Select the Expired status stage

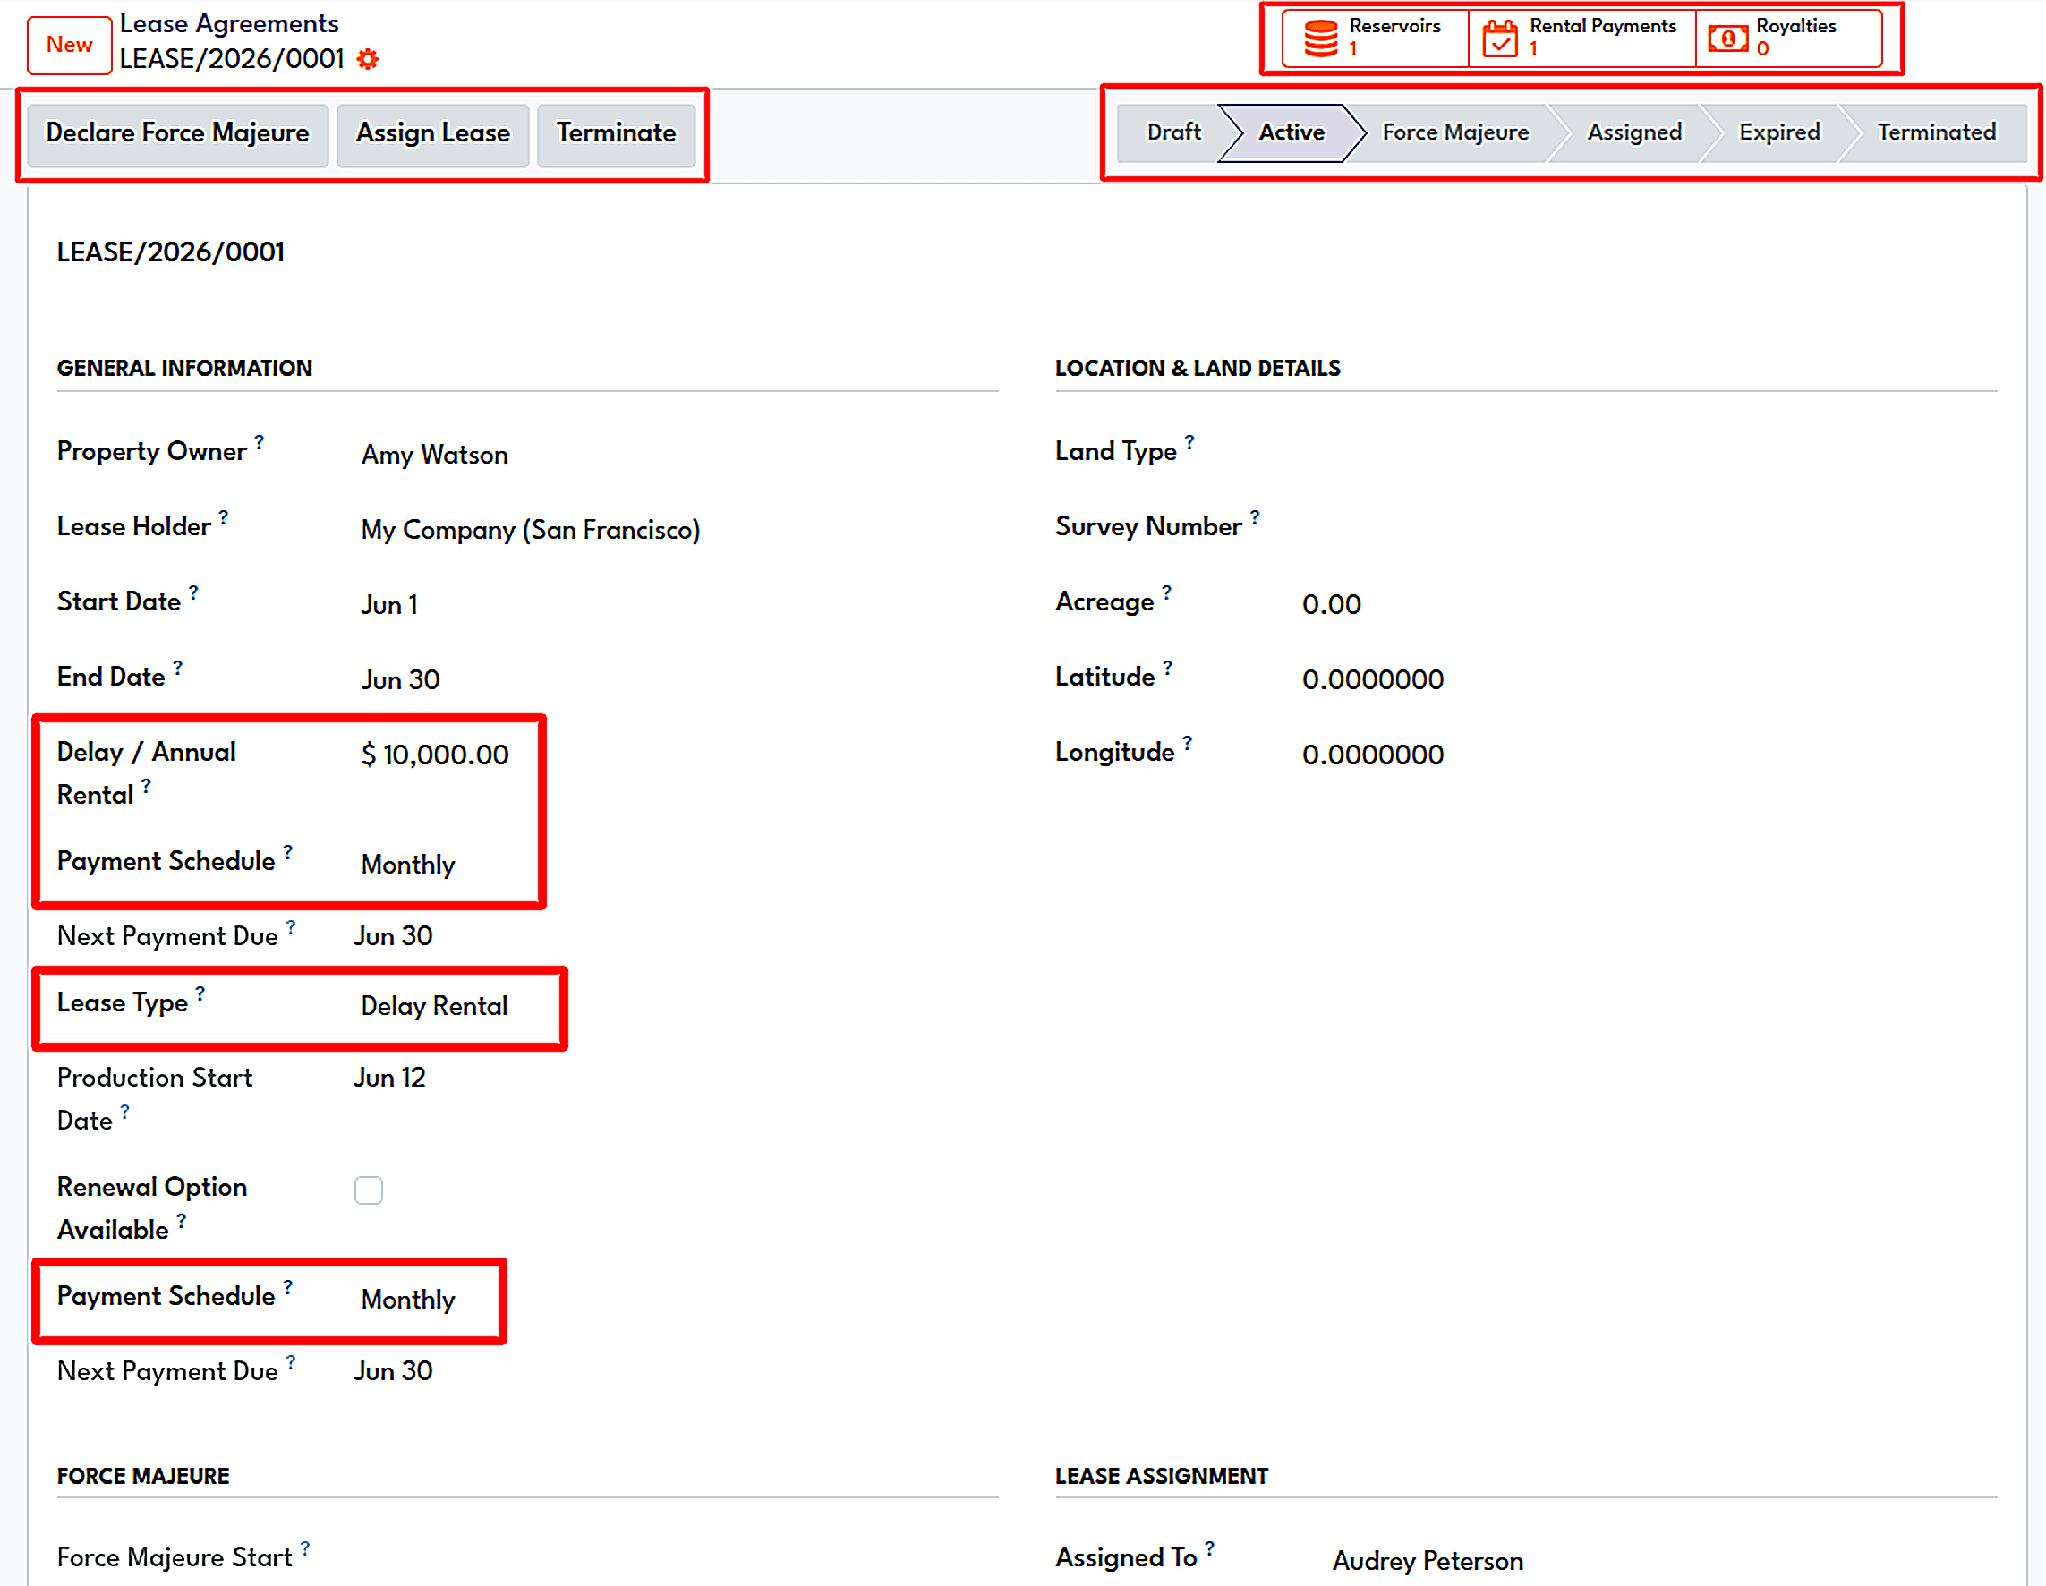[1779, 133]
